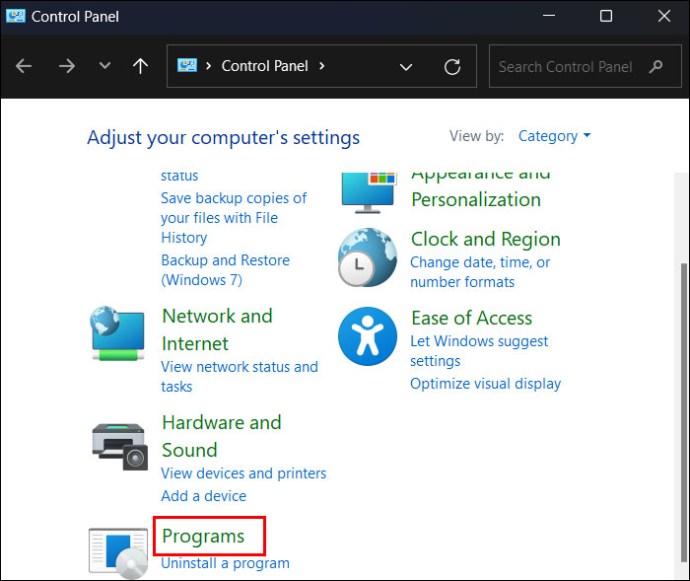Click the Hardware and Sound printer icon
The width and height of the screenshot is (690, 581).
(119, 444)
